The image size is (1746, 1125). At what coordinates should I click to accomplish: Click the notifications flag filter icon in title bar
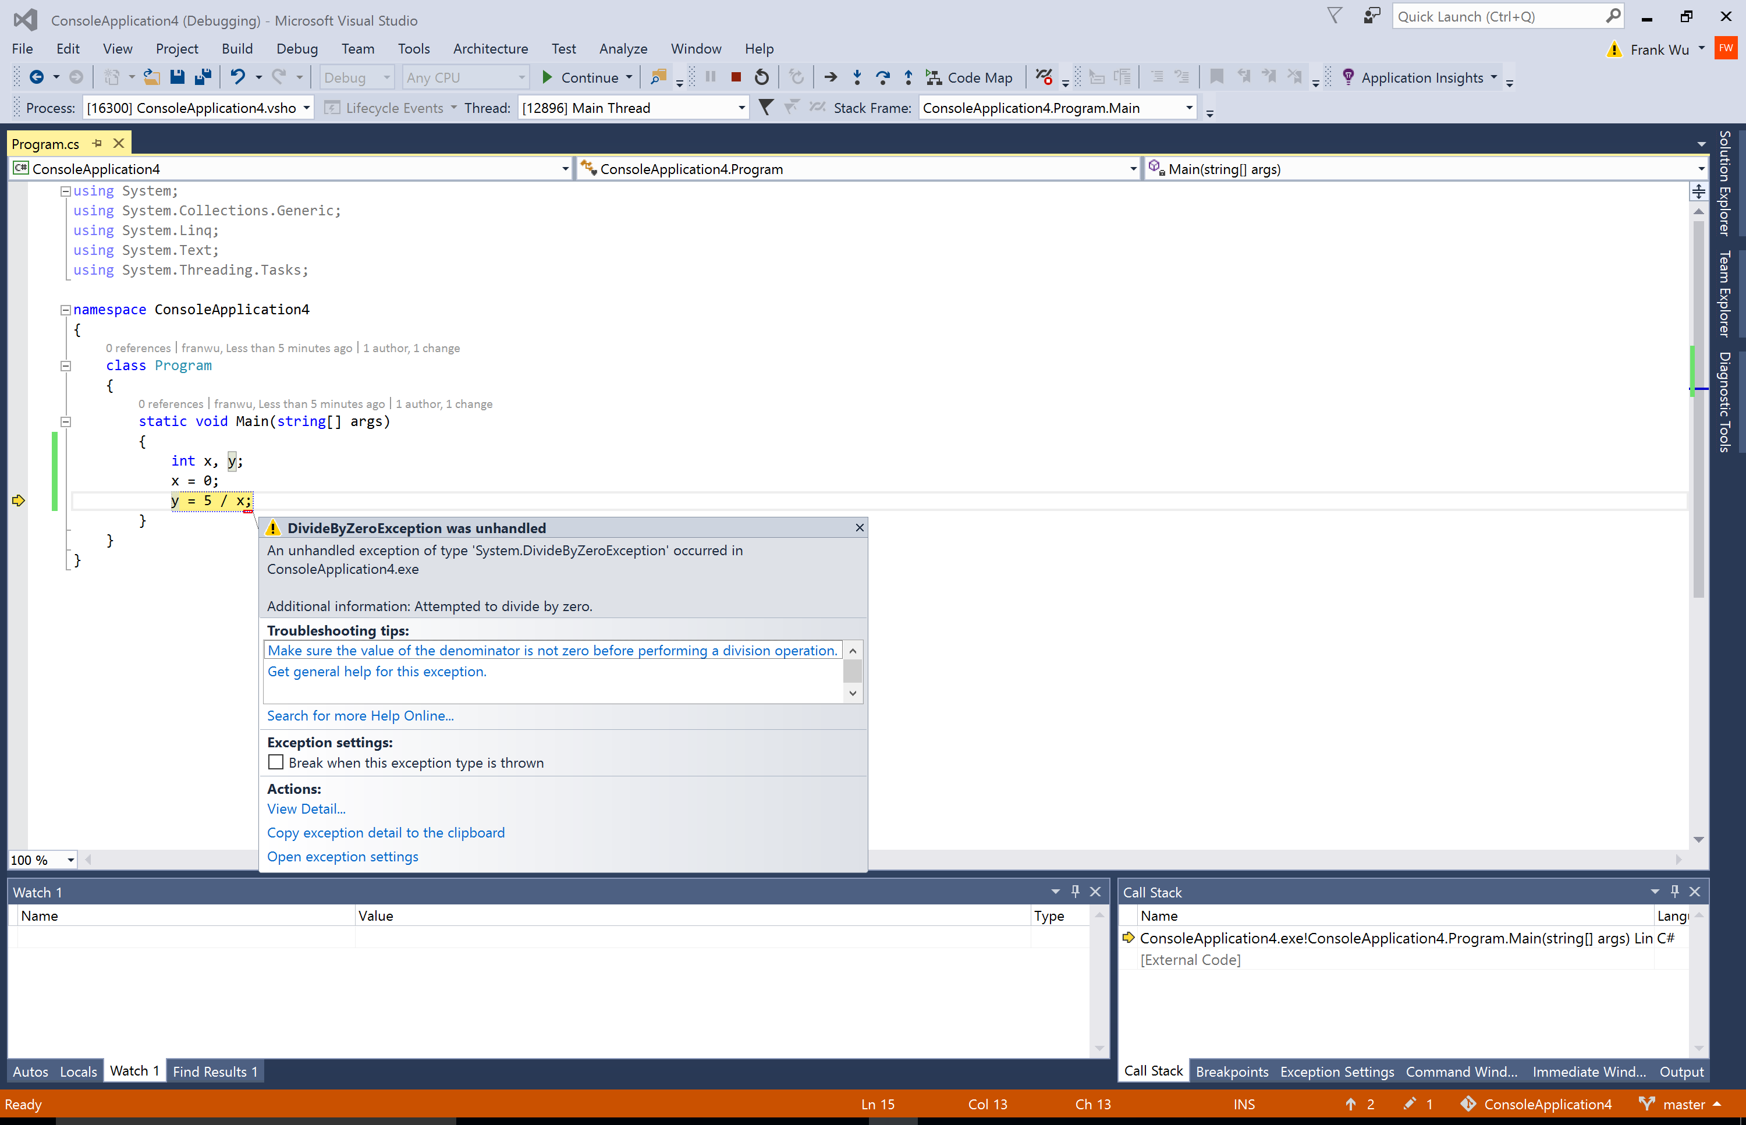[1335, 16]
